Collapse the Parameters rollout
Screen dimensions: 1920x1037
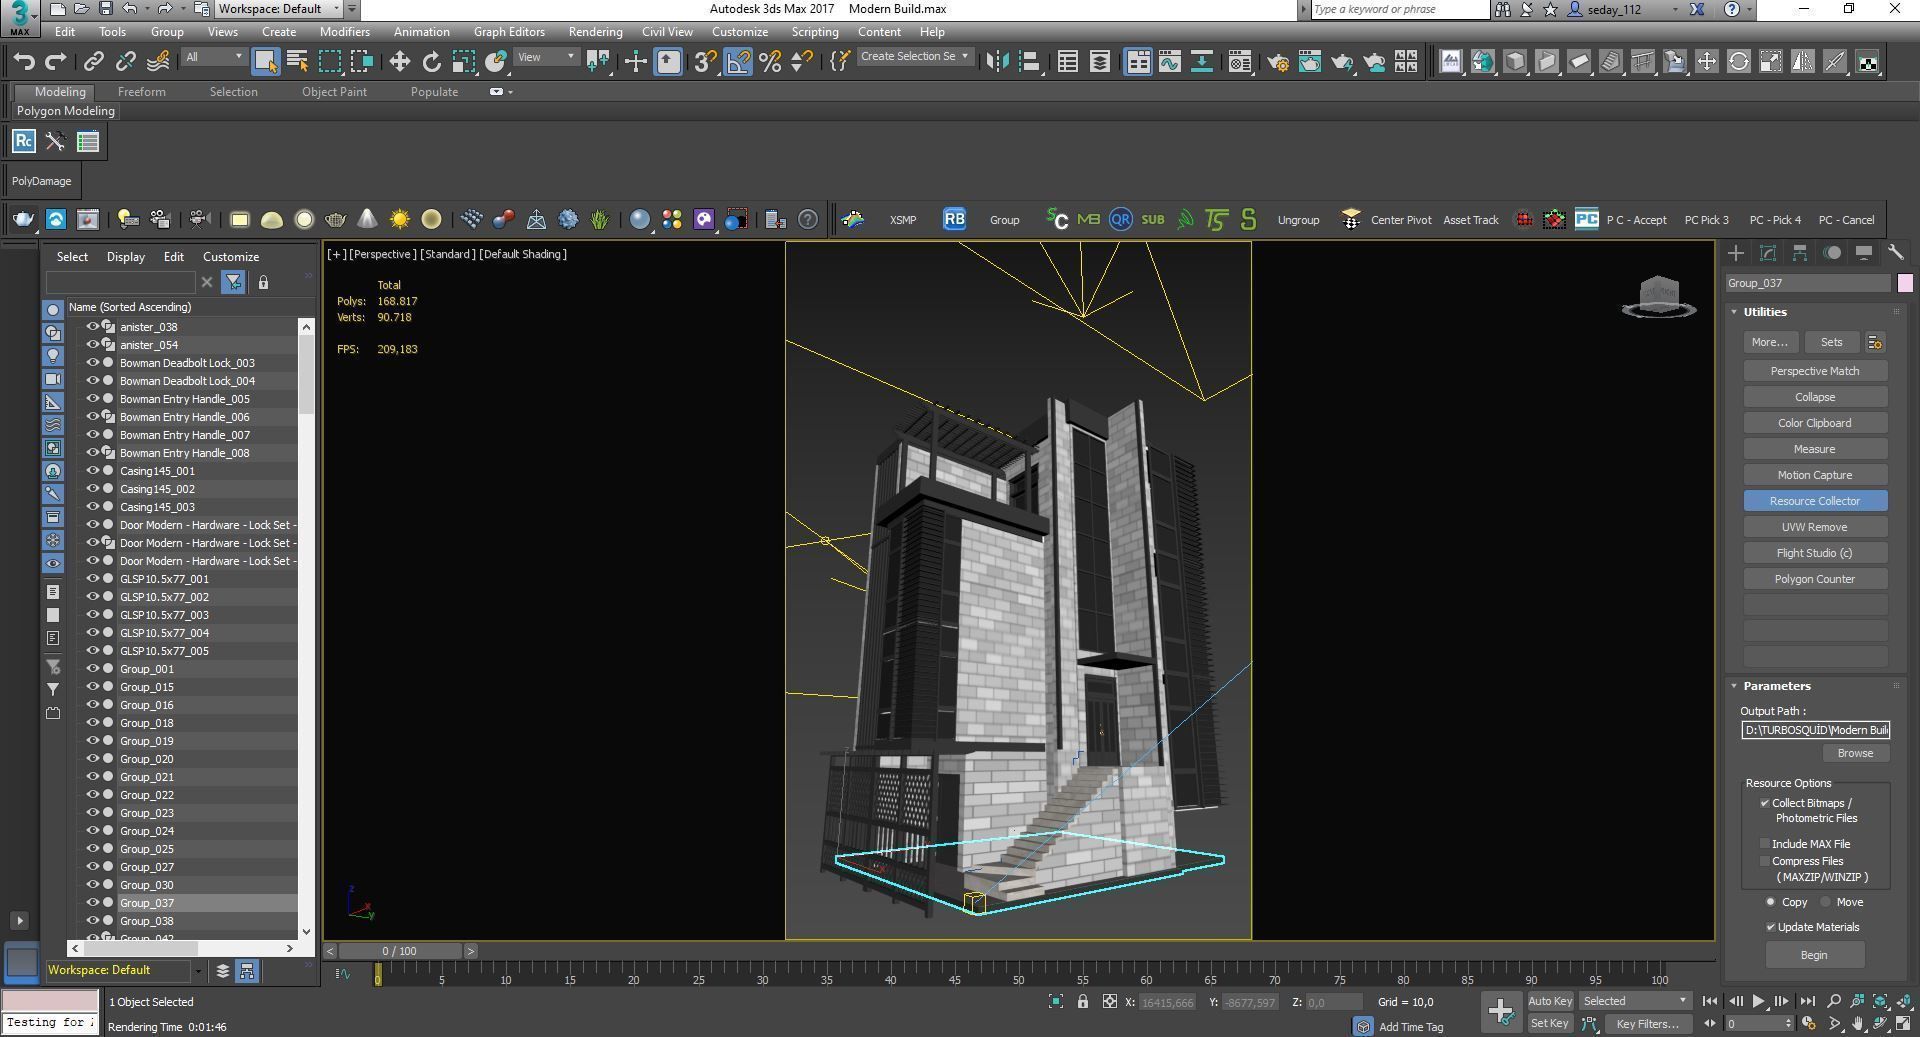point(1734,686)
